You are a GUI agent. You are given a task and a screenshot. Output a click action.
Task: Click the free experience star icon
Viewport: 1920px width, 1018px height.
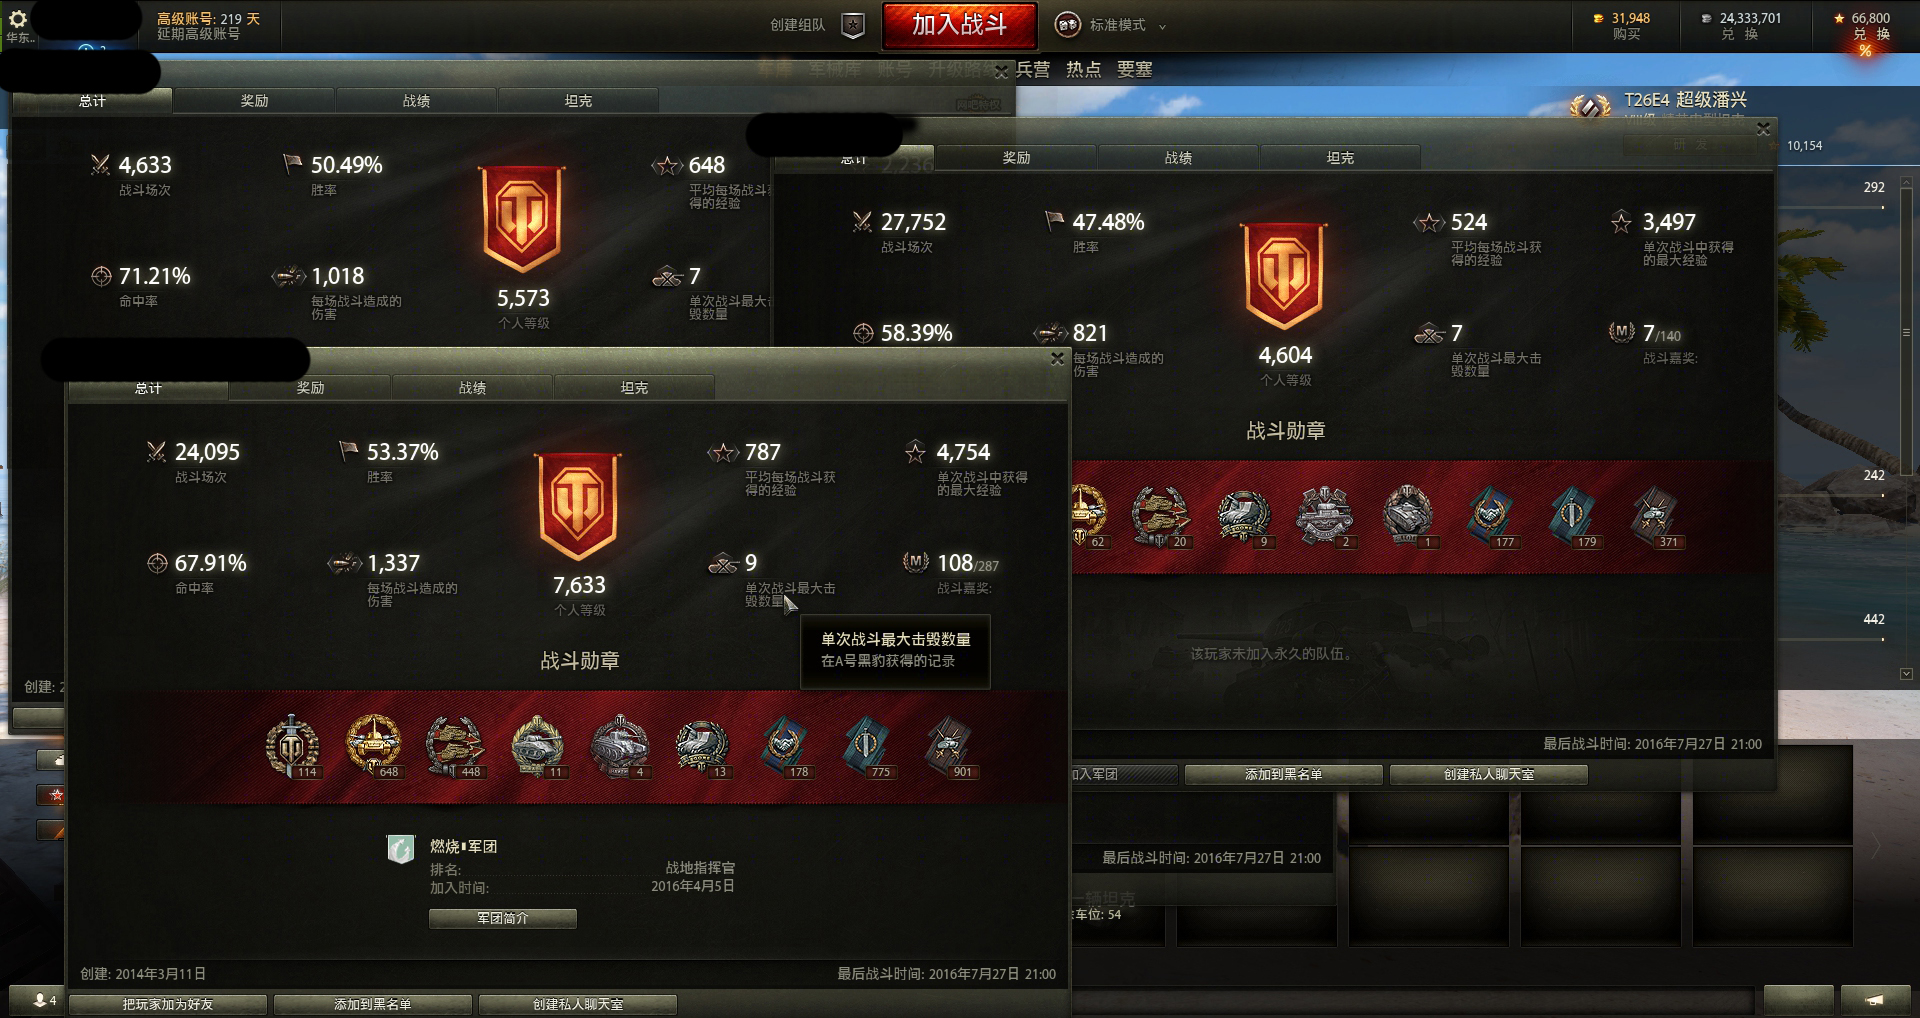1839,18
